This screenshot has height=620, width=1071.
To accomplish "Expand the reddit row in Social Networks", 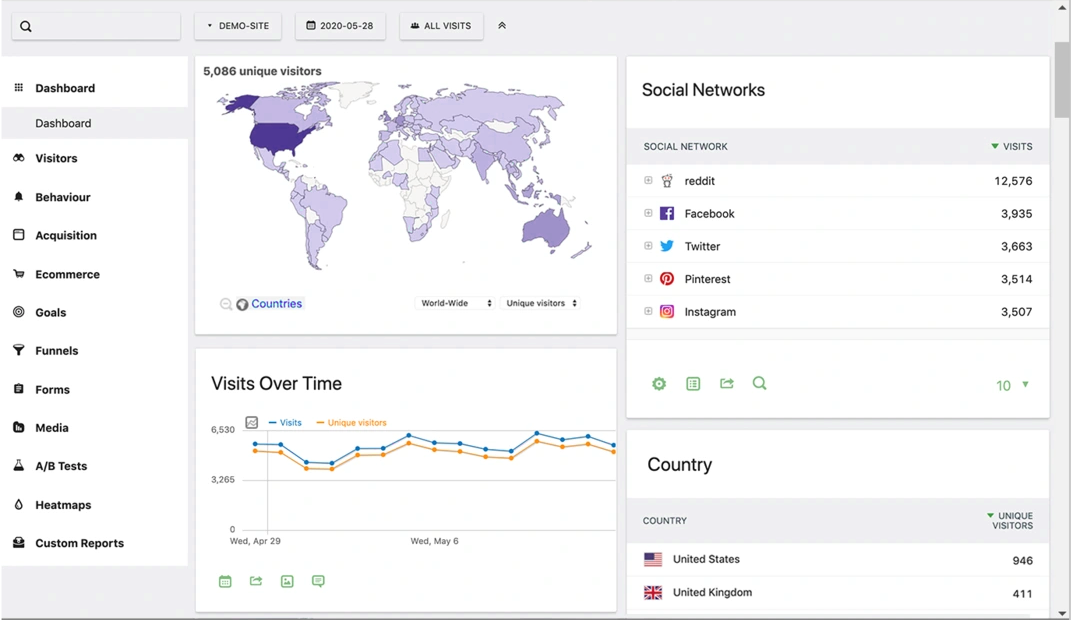I will 648,181.
